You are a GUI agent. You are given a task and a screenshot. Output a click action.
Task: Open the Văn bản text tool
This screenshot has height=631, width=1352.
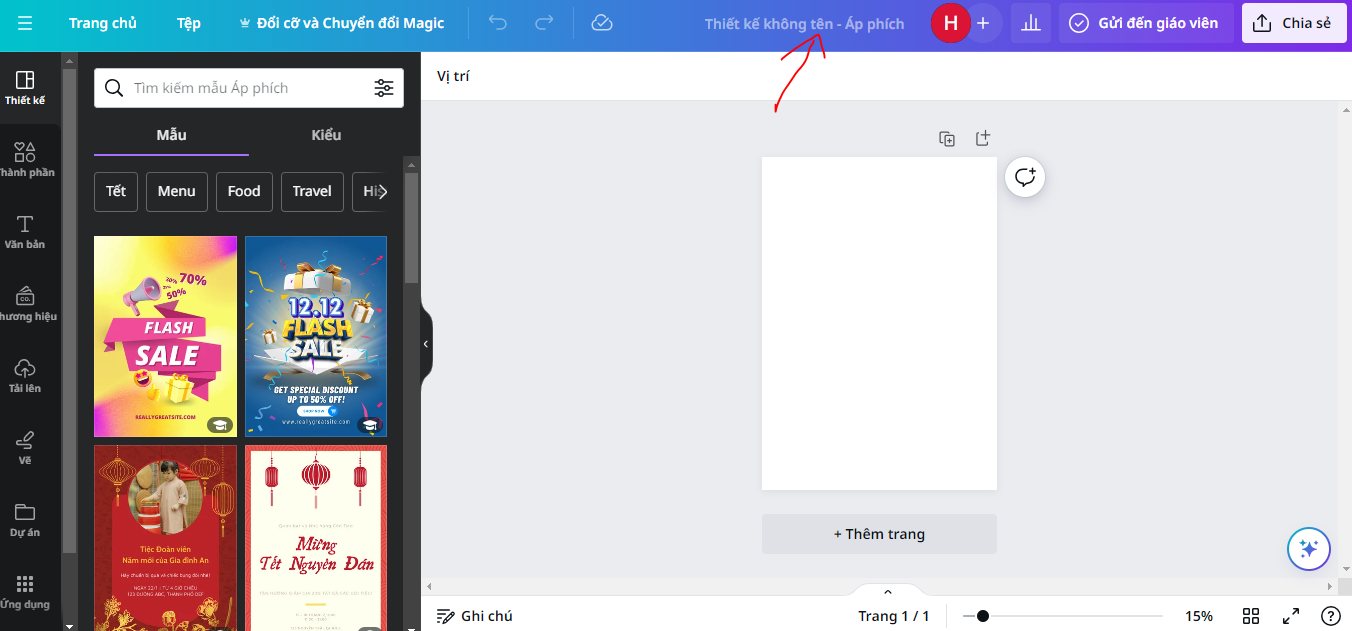[x=25, y=231]
